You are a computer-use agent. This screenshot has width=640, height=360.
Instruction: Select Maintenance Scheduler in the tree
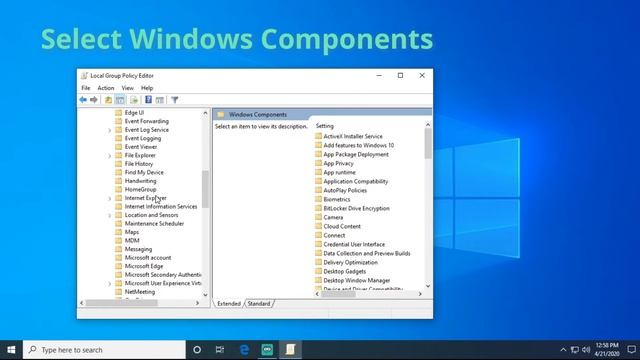point(154,224)
